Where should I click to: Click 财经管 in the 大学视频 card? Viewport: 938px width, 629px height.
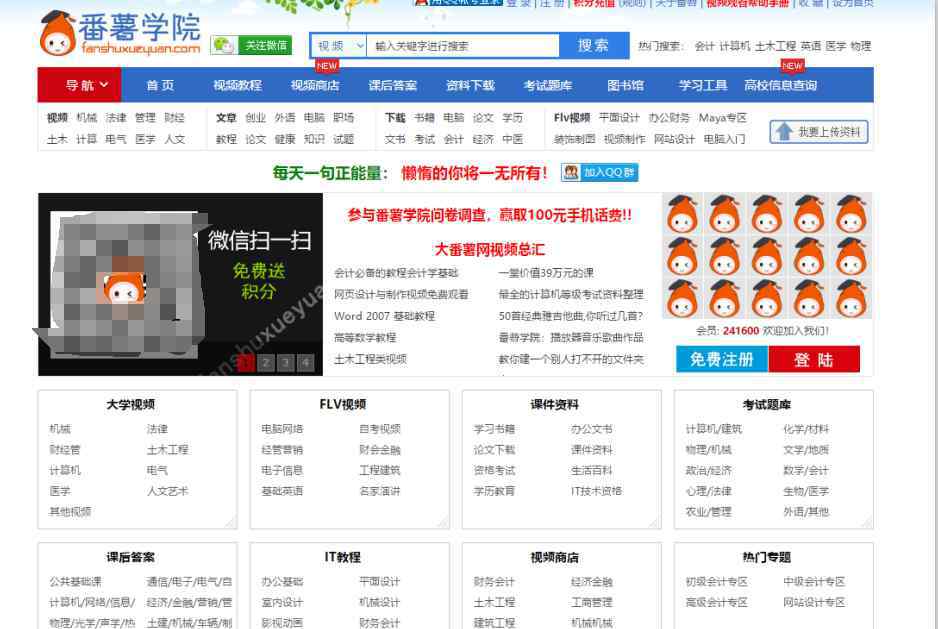[x=65, y=450]
